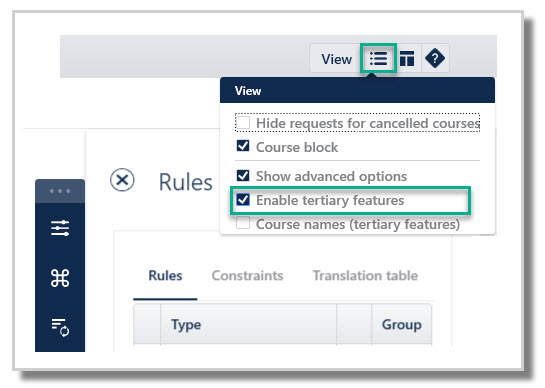Select the command symbol sidebar icon
The height and width of the screenshot is (388, 545).
click(x=60, y=278)
